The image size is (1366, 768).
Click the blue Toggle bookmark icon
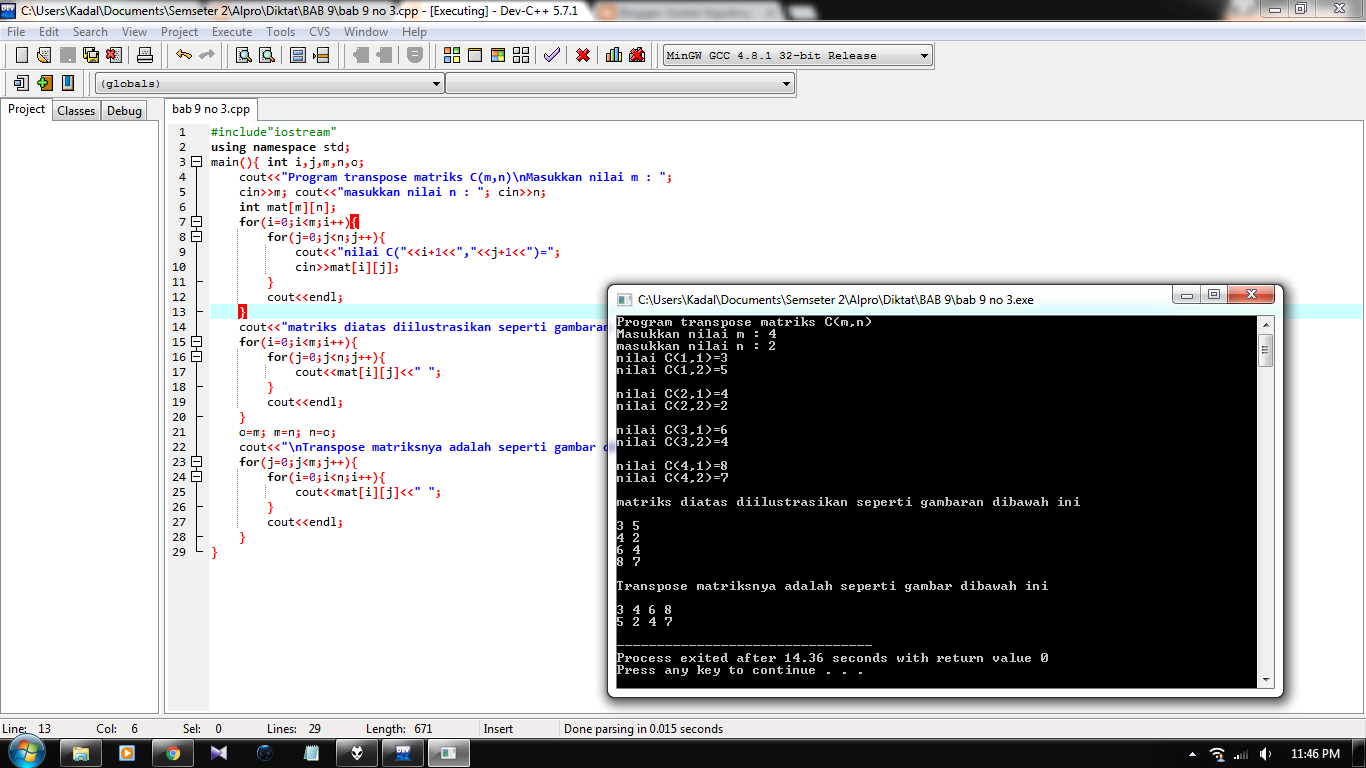coord(67,83)
